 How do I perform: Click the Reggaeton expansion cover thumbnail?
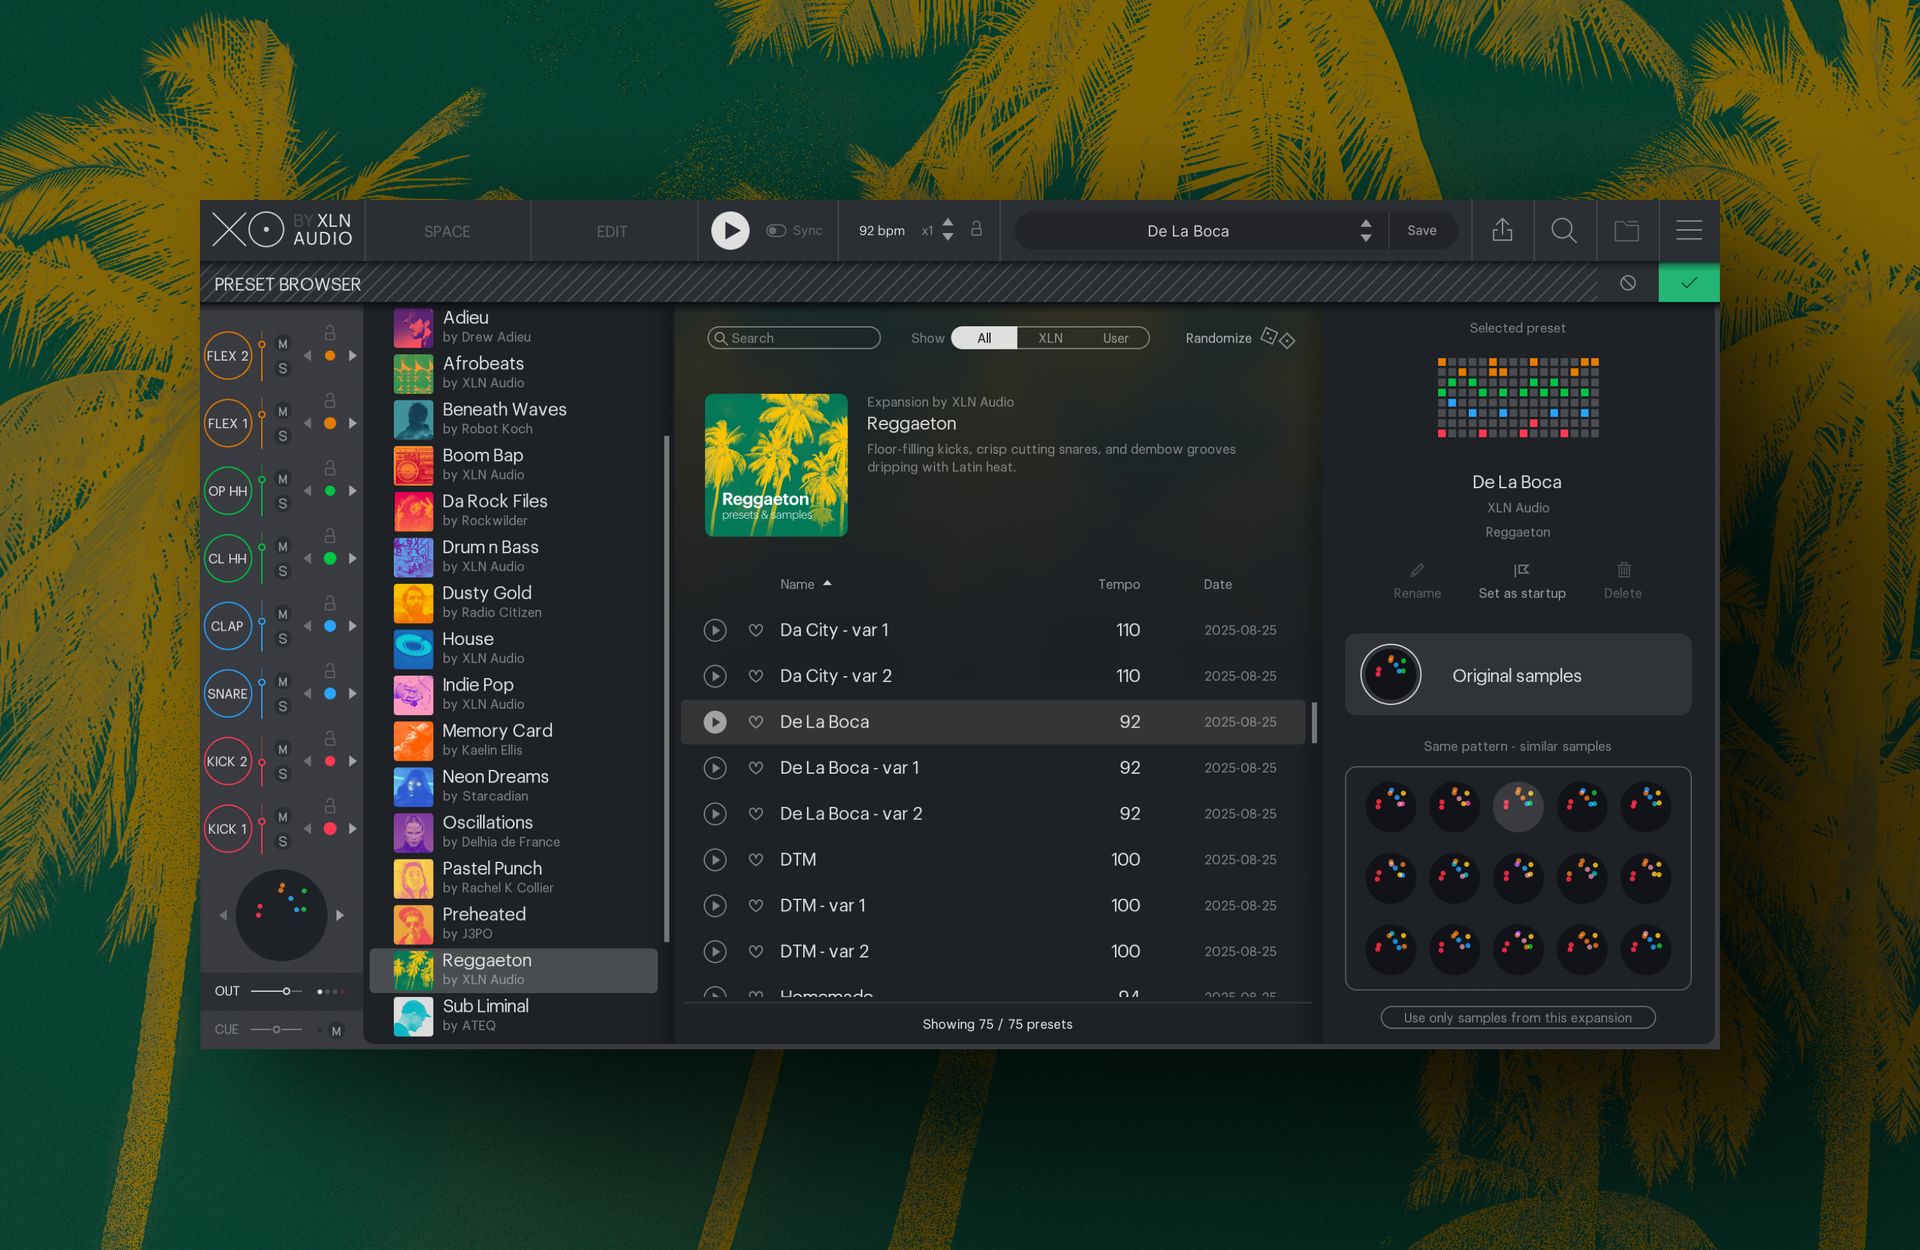(x=776, y=465)
